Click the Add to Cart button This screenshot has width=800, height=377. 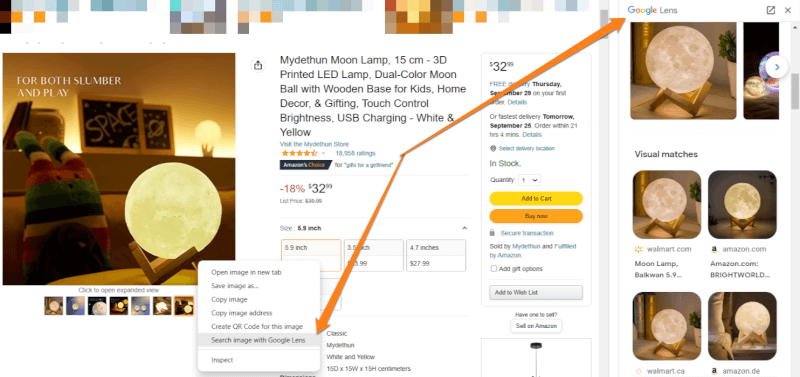(536, 198)
